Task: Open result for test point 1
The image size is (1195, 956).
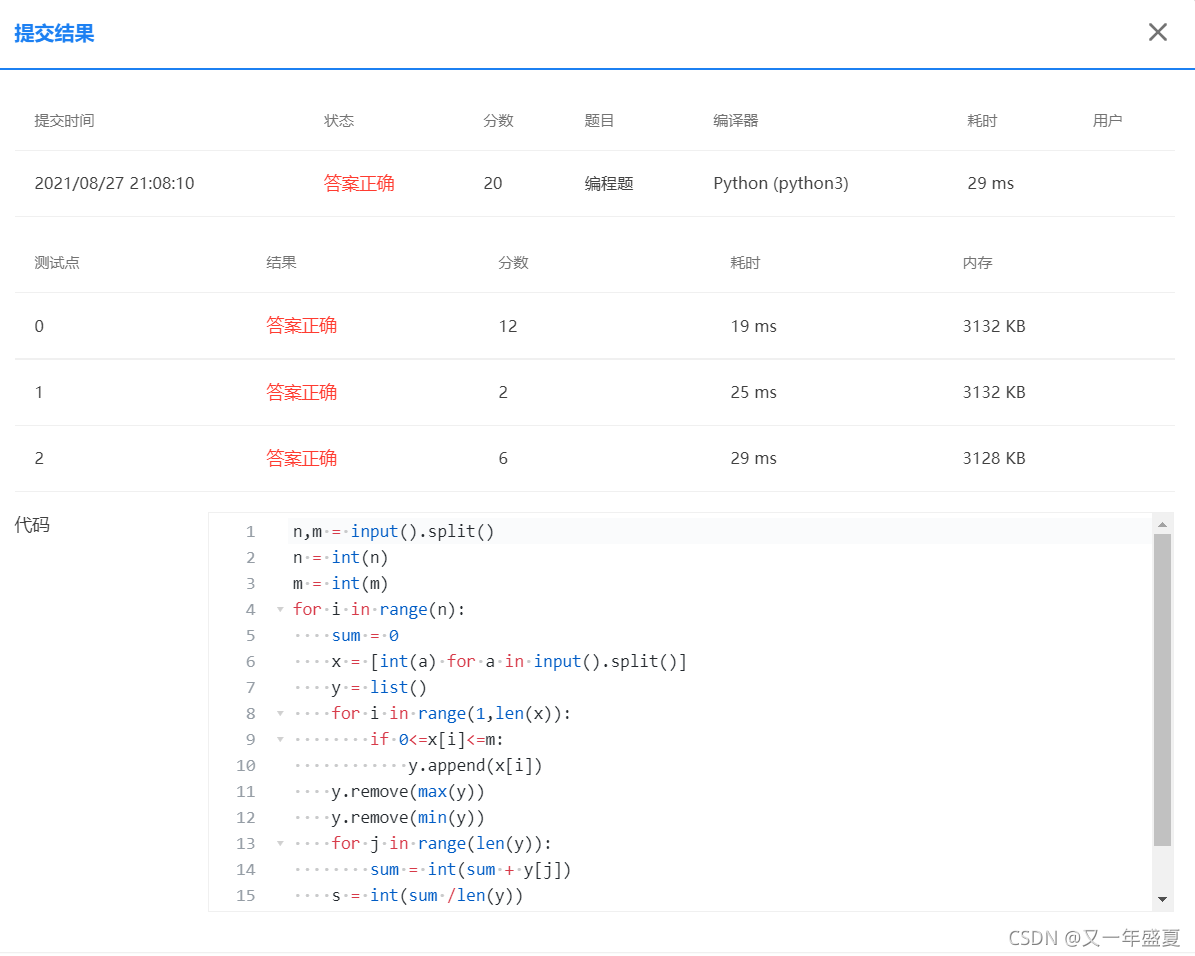Action: tap(302, 392)
